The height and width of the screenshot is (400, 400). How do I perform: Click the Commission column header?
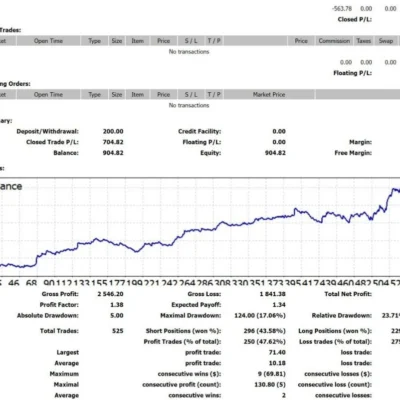[334, 41]
